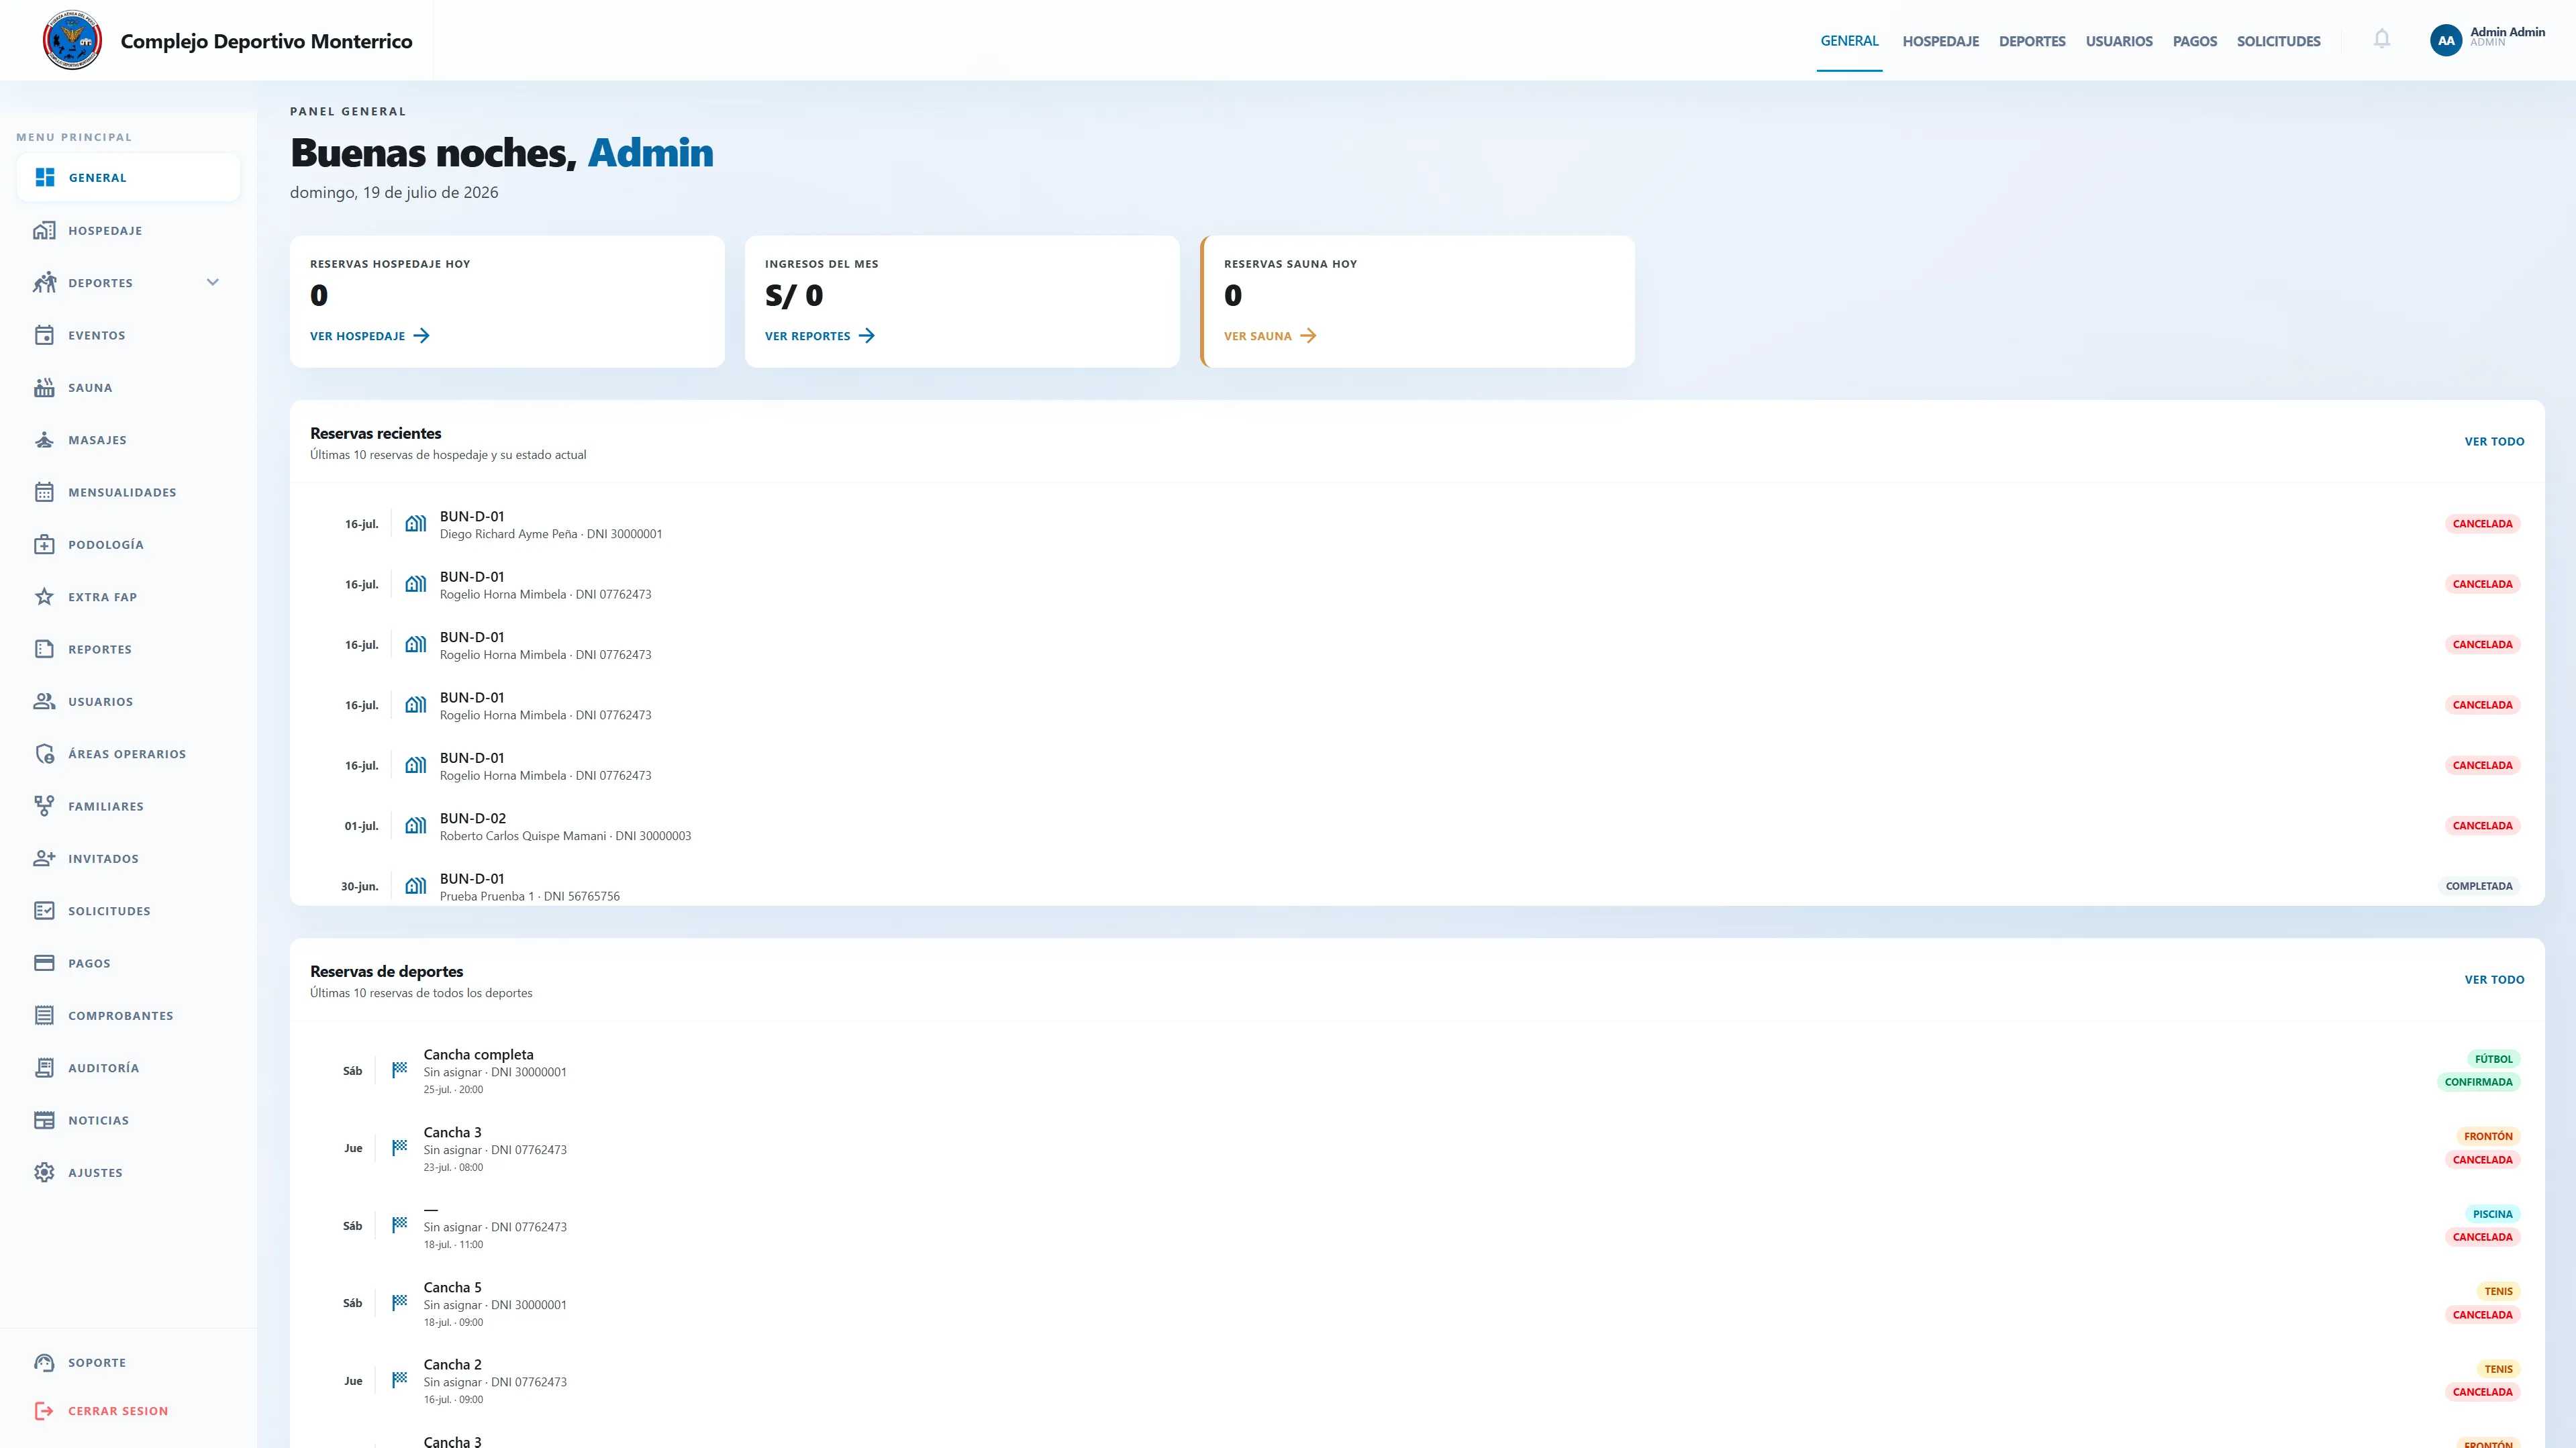Expand the Deportes submenu chevron
Viewport: 2576px width, 1448px height.
pyautogui.click(x=212, y=283)
